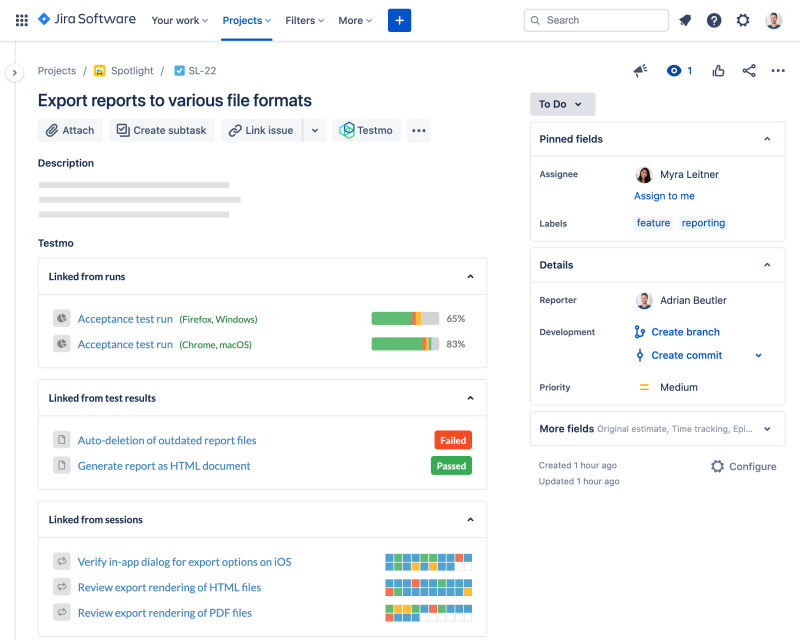This screenshot has width=800, height=640.
Task: Click the Search input field
Action: (x=596, y=20)
